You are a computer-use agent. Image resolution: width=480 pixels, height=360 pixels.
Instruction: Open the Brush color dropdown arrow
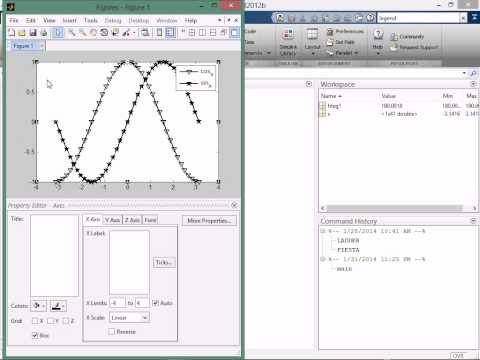pos(134,32)
